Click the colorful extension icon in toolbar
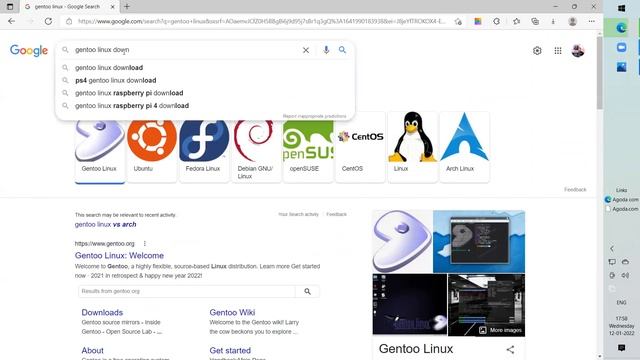640x360 pixels. [x=478, y=21]
